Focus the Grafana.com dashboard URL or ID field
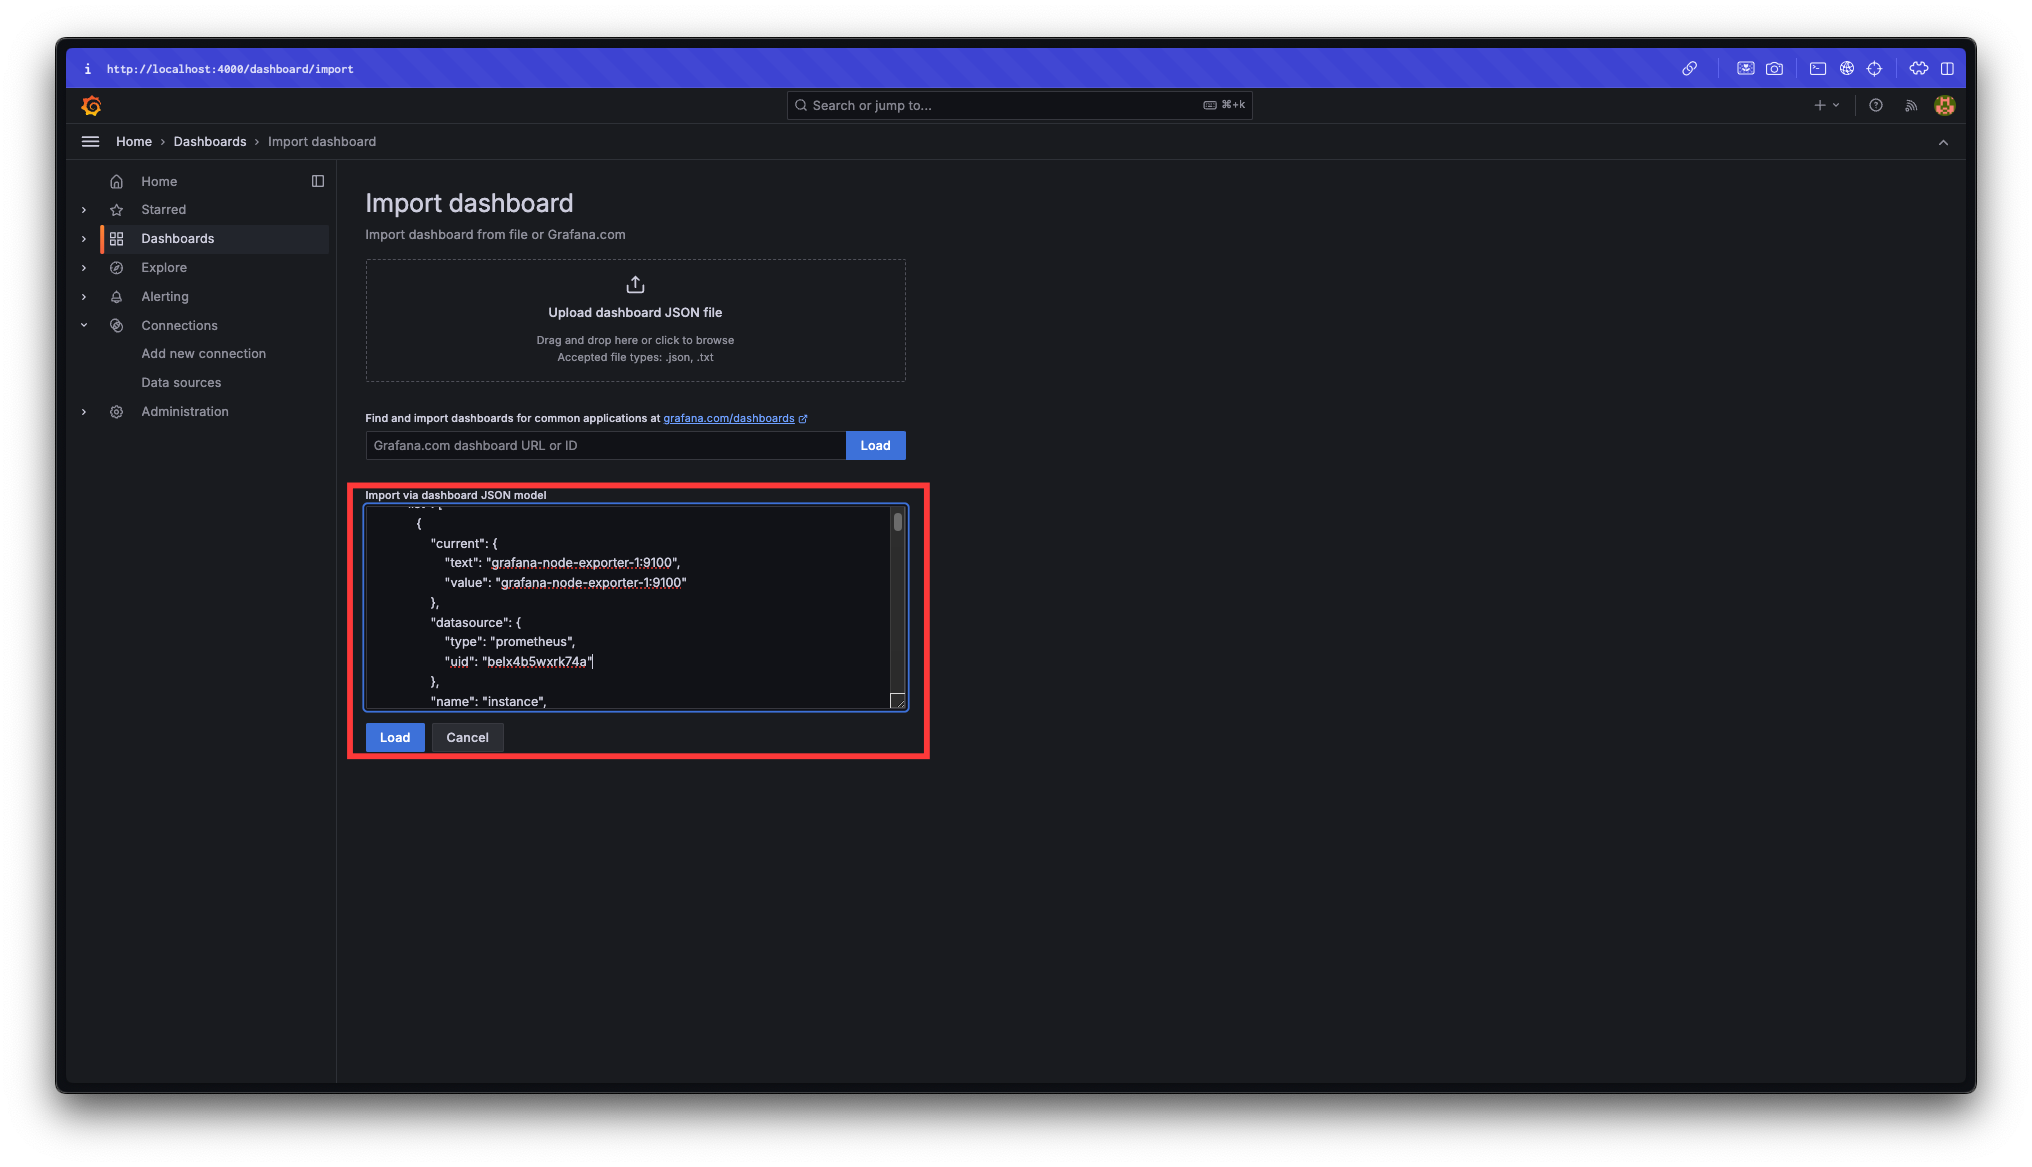This screenshot has height=1167, width=2032. [605, 445]
